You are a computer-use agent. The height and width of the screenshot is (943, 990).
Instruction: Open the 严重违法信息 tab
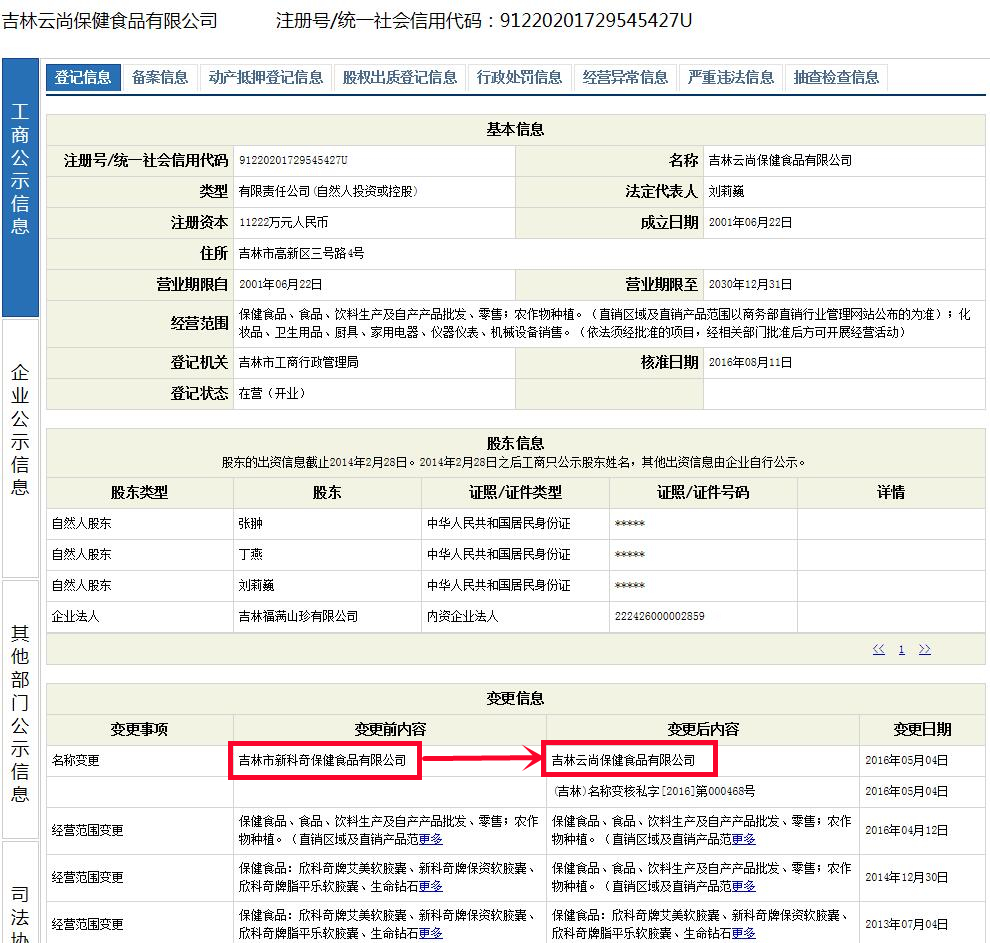tap(731, 78)
